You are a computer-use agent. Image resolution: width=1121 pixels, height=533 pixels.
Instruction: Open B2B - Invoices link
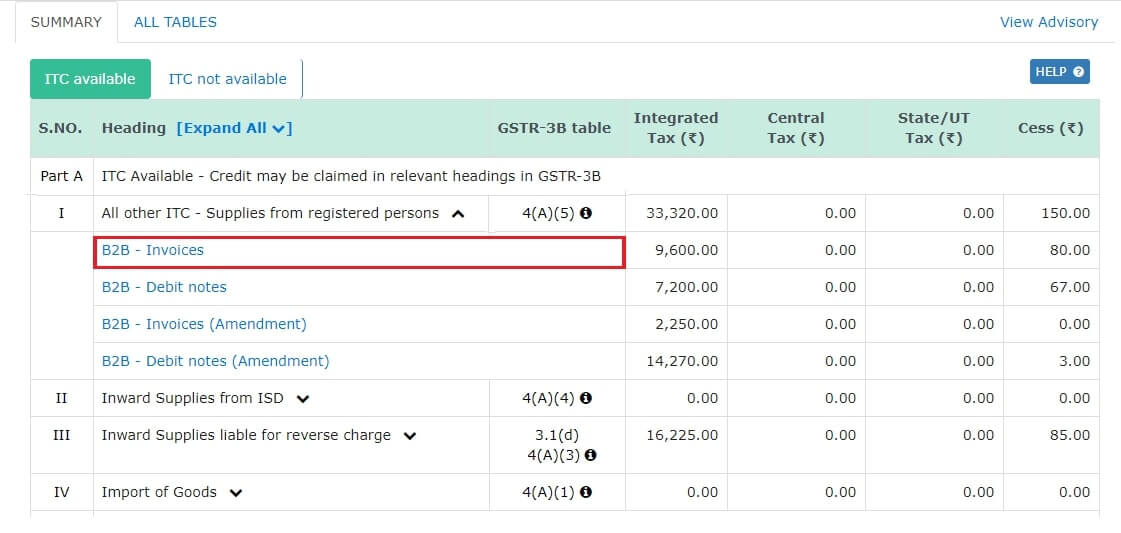153,250
